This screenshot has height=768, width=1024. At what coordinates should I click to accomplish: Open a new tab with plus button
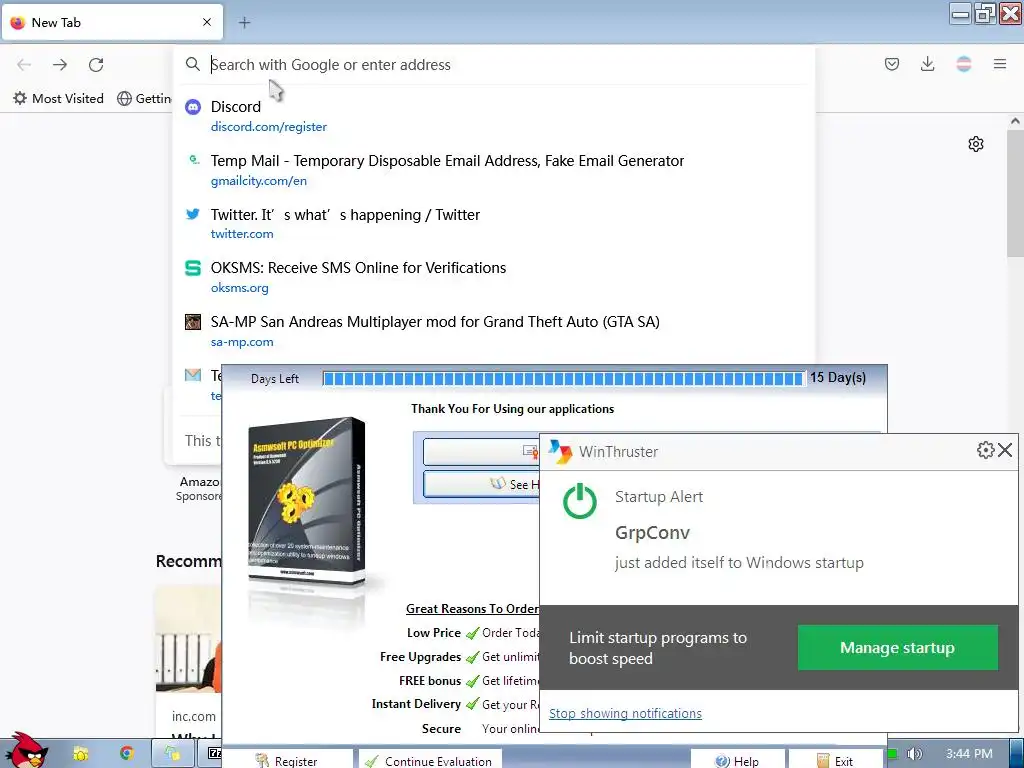pyautogui.click(x=244, y=22)
